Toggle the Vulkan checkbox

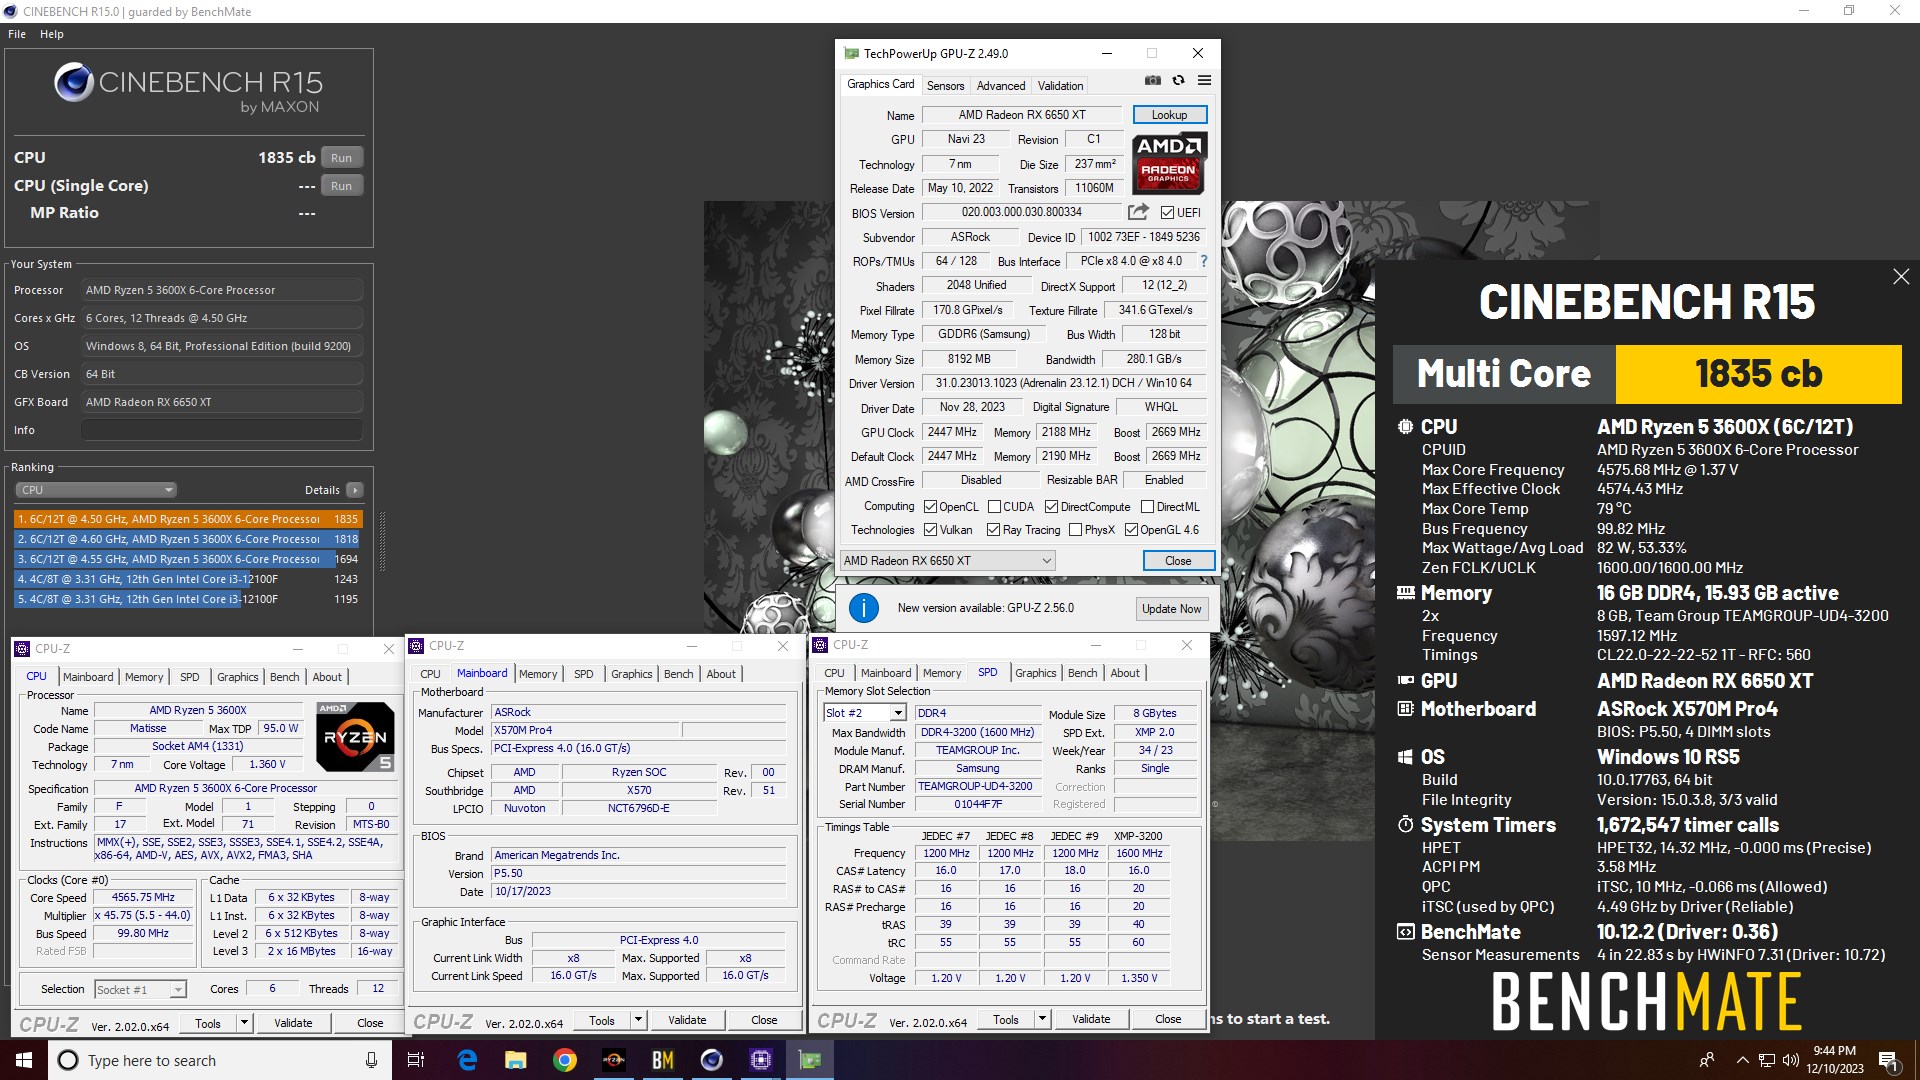(x=931, y=530)
